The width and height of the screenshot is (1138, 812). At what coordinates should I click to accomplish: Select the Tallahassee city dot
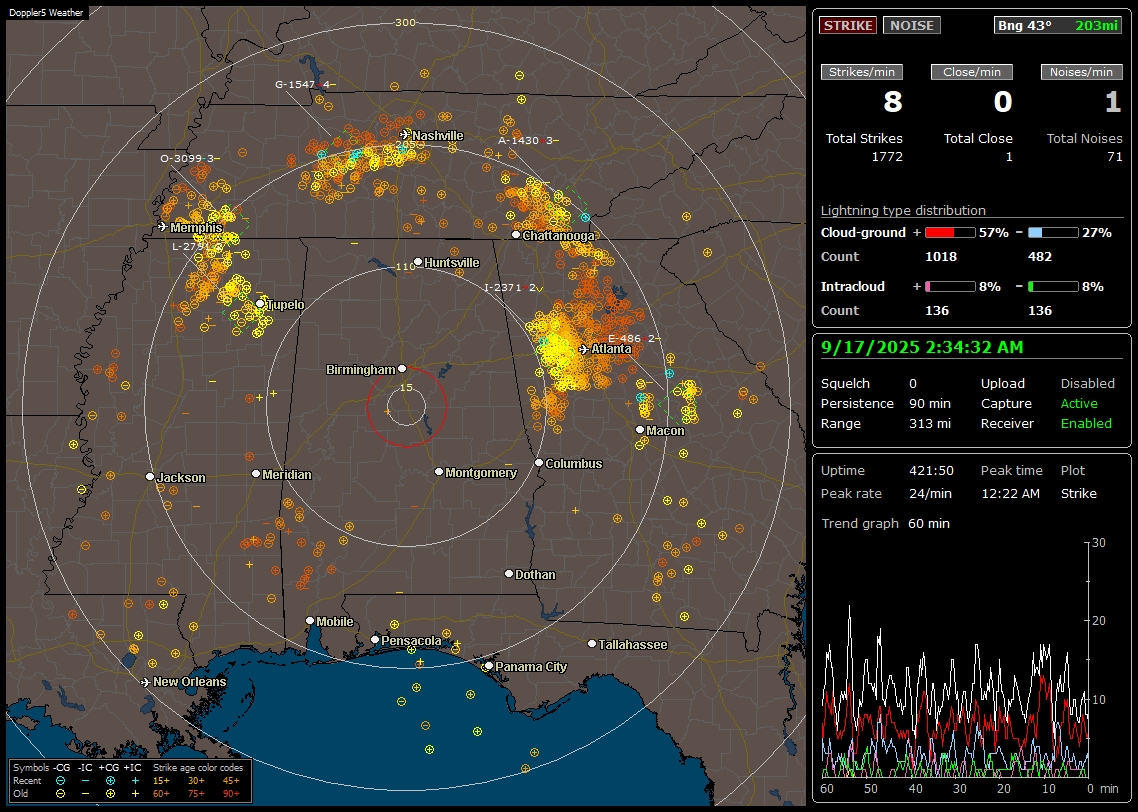[592, 644]
